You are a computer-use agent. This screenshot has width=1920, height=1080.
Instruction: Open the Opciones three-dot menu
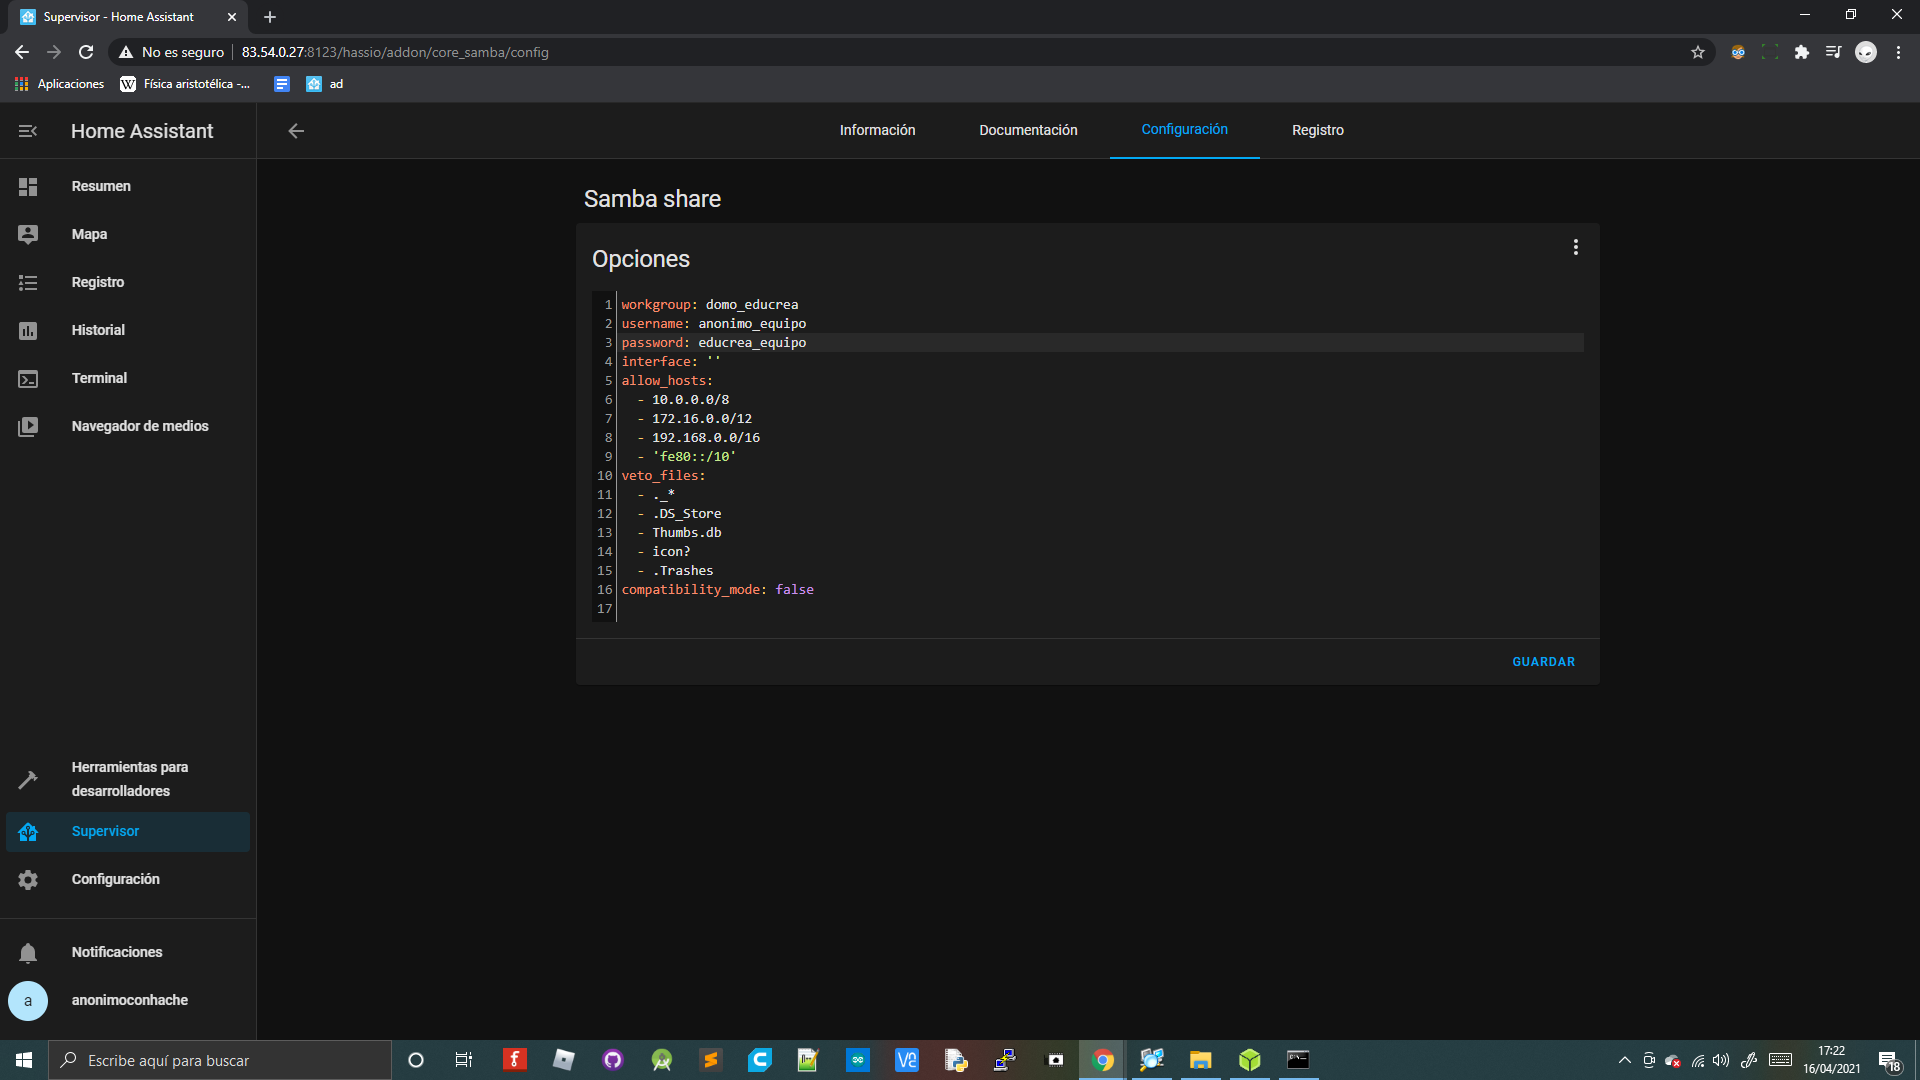pyautogui.click(x=1575, y=247)
